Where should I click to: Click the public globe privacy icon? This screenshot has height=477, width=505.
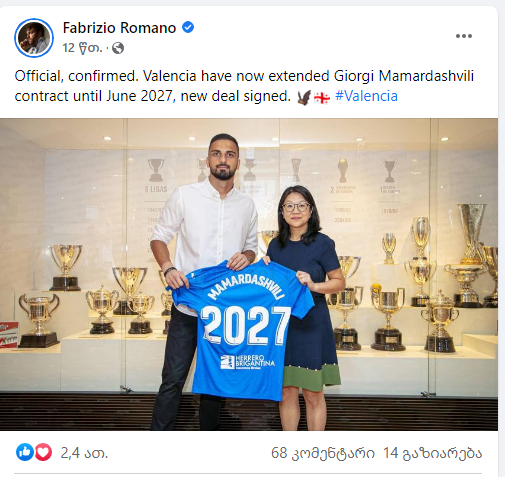tap(118, 49)
